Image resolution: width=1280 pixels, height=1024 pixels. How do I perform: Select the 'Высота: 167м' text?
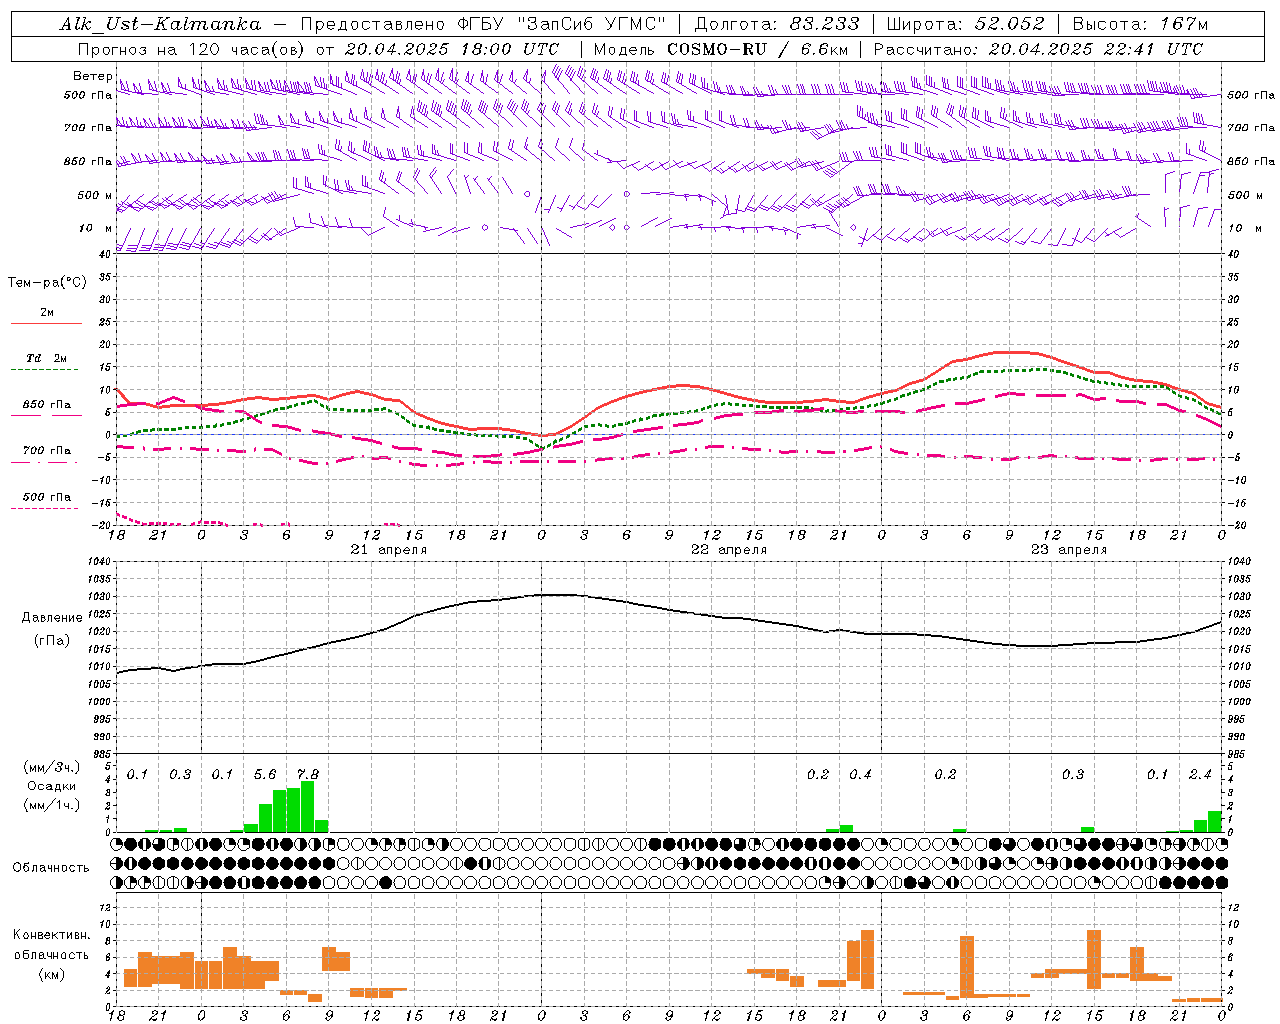(1140, 24)
